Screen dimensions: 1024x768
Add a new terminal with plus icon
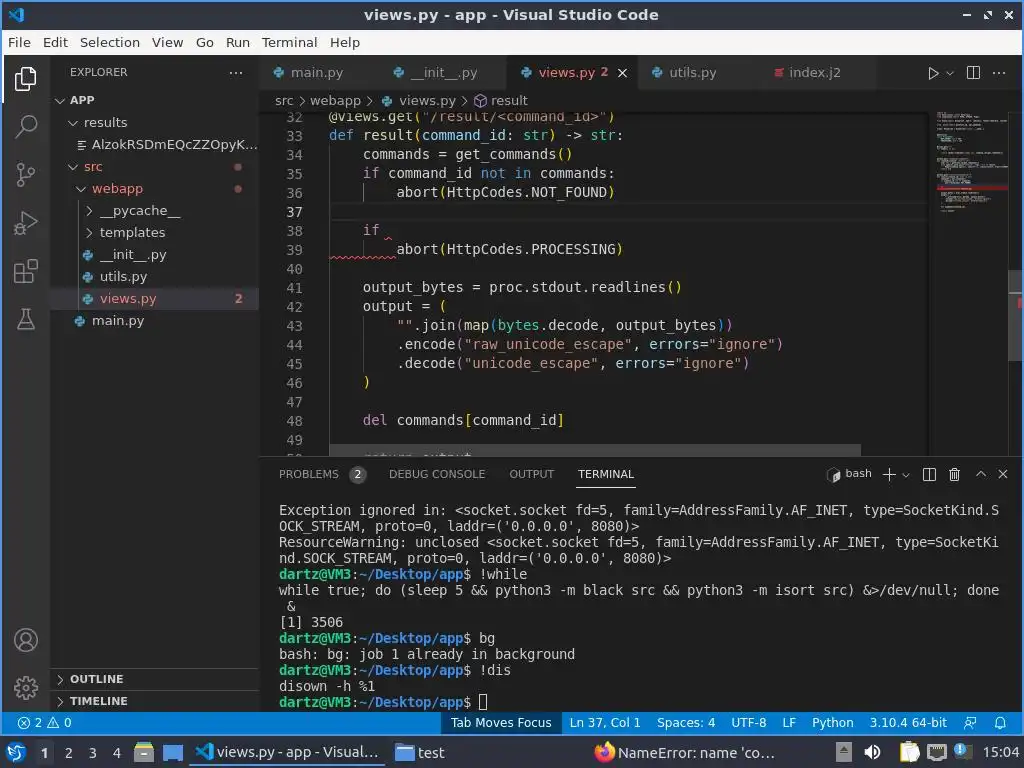889,475
